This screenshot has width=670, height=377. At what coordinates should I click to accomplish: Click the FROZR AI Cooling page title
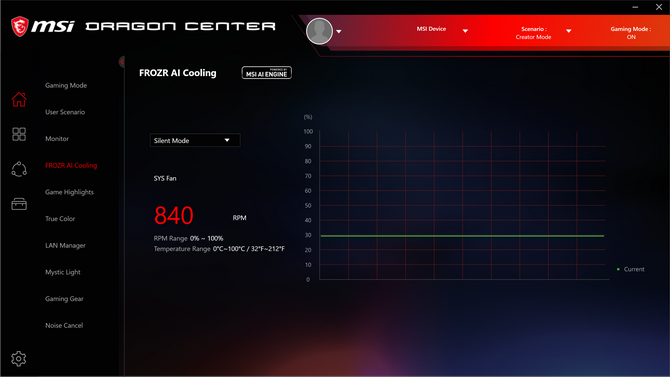178,73
